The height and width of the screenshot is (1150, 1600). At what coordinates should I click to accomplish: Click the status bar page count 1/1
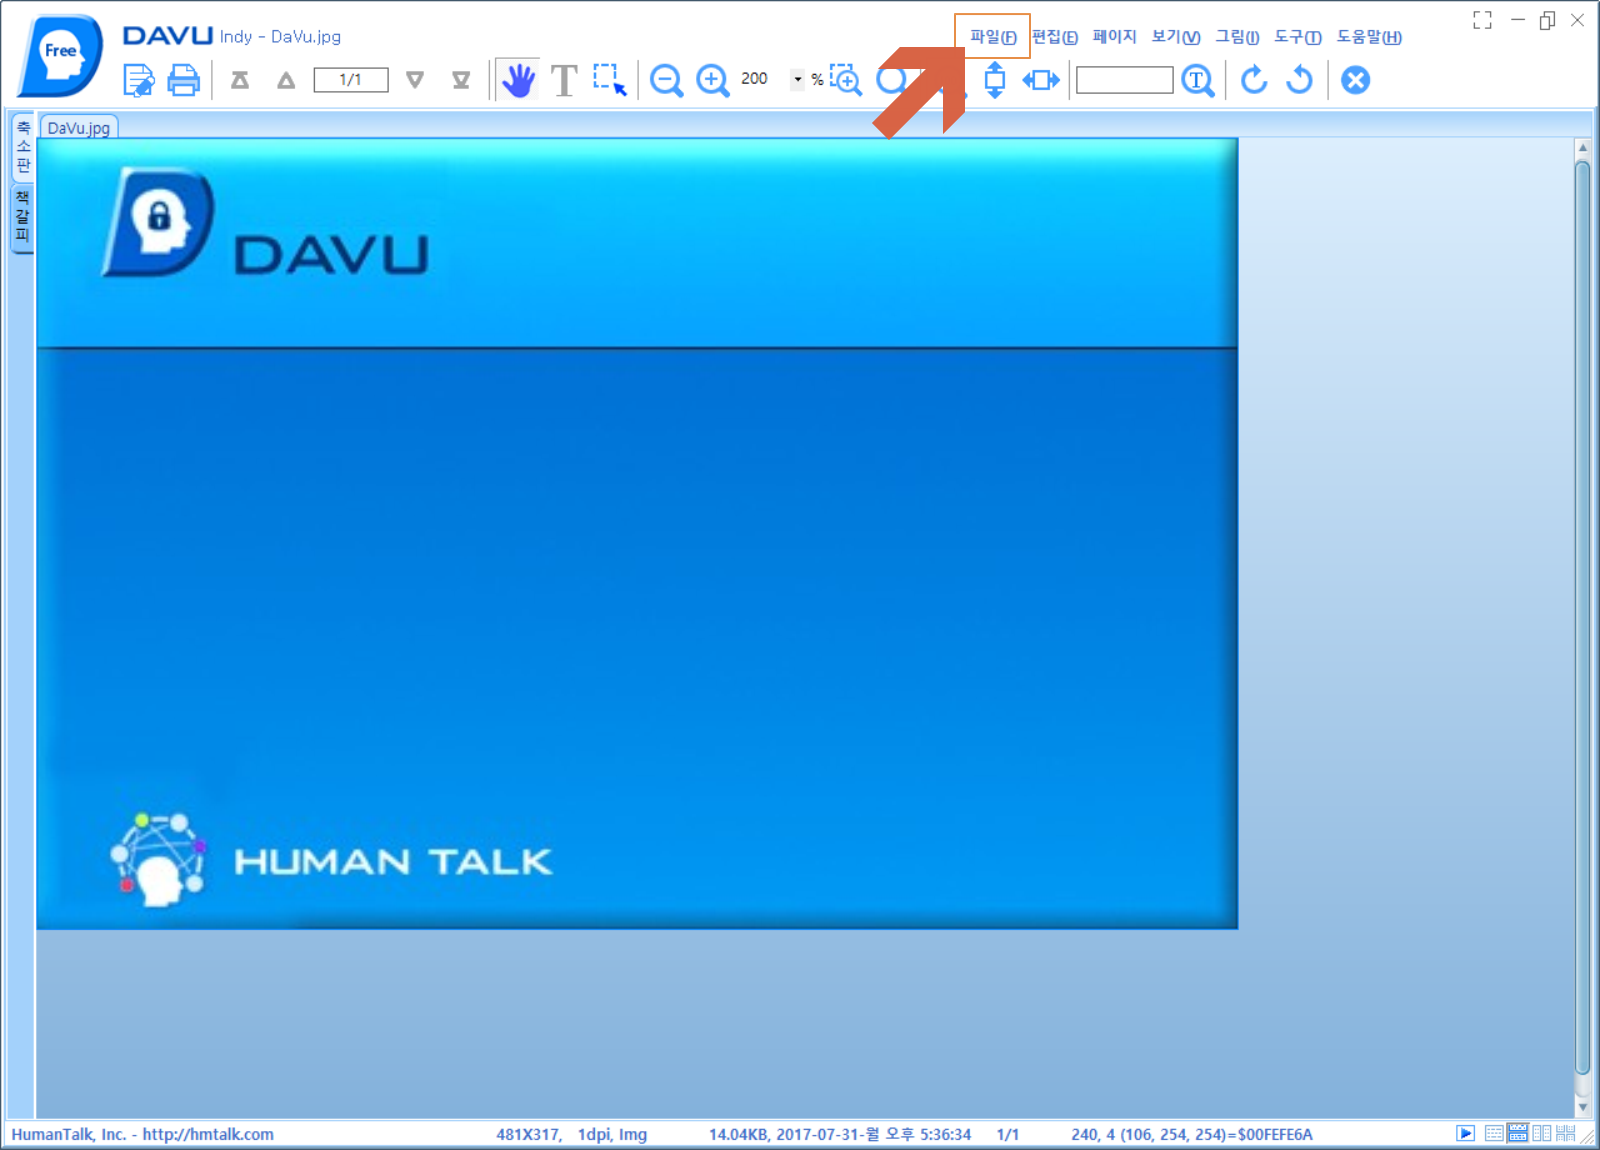point(1008,1134)
